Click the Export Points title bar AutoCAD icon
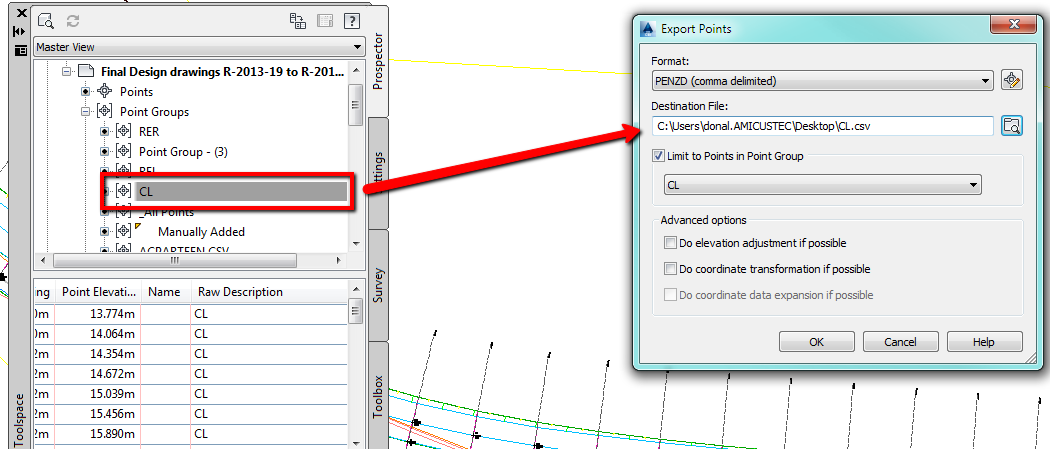Image resolution: width=1050 pixels, height=449 pixels. pyautogui.click(x=647, y=28)
